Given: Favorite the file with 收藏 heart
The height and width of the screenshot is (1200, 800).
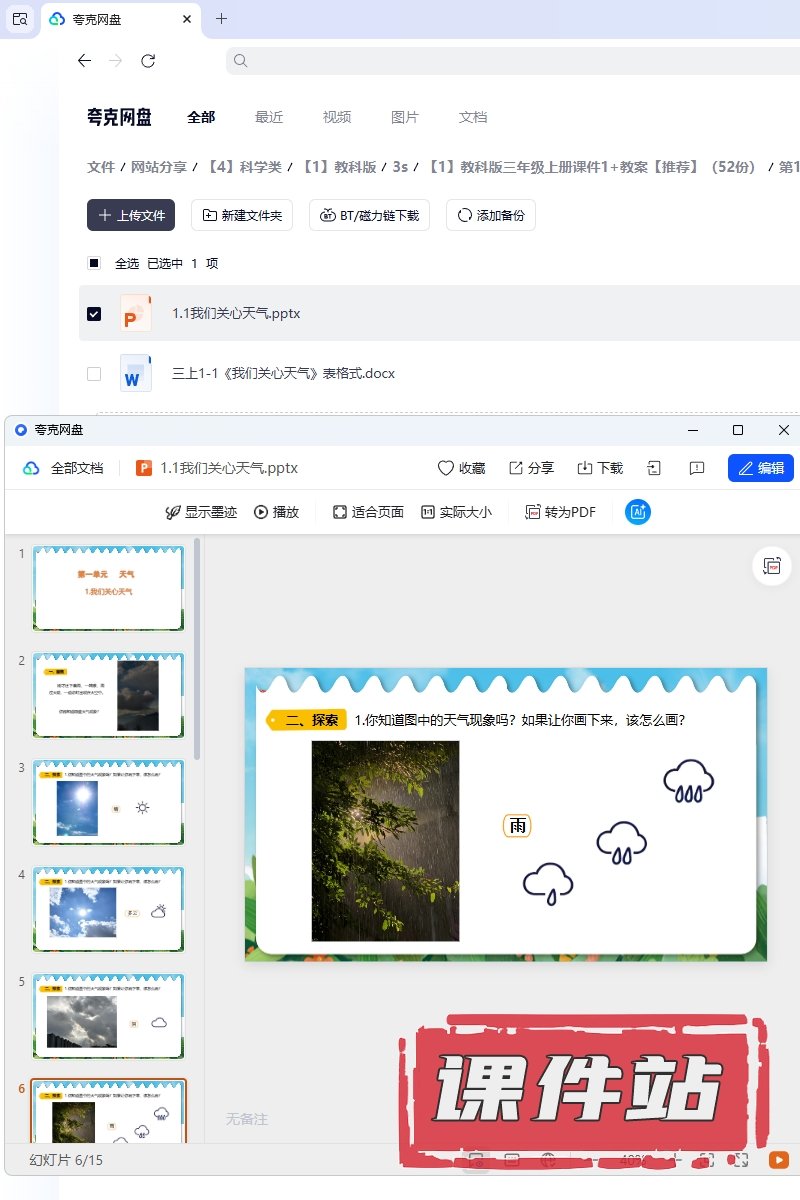Looking at the screenshot, I should (x=461, y=468).
